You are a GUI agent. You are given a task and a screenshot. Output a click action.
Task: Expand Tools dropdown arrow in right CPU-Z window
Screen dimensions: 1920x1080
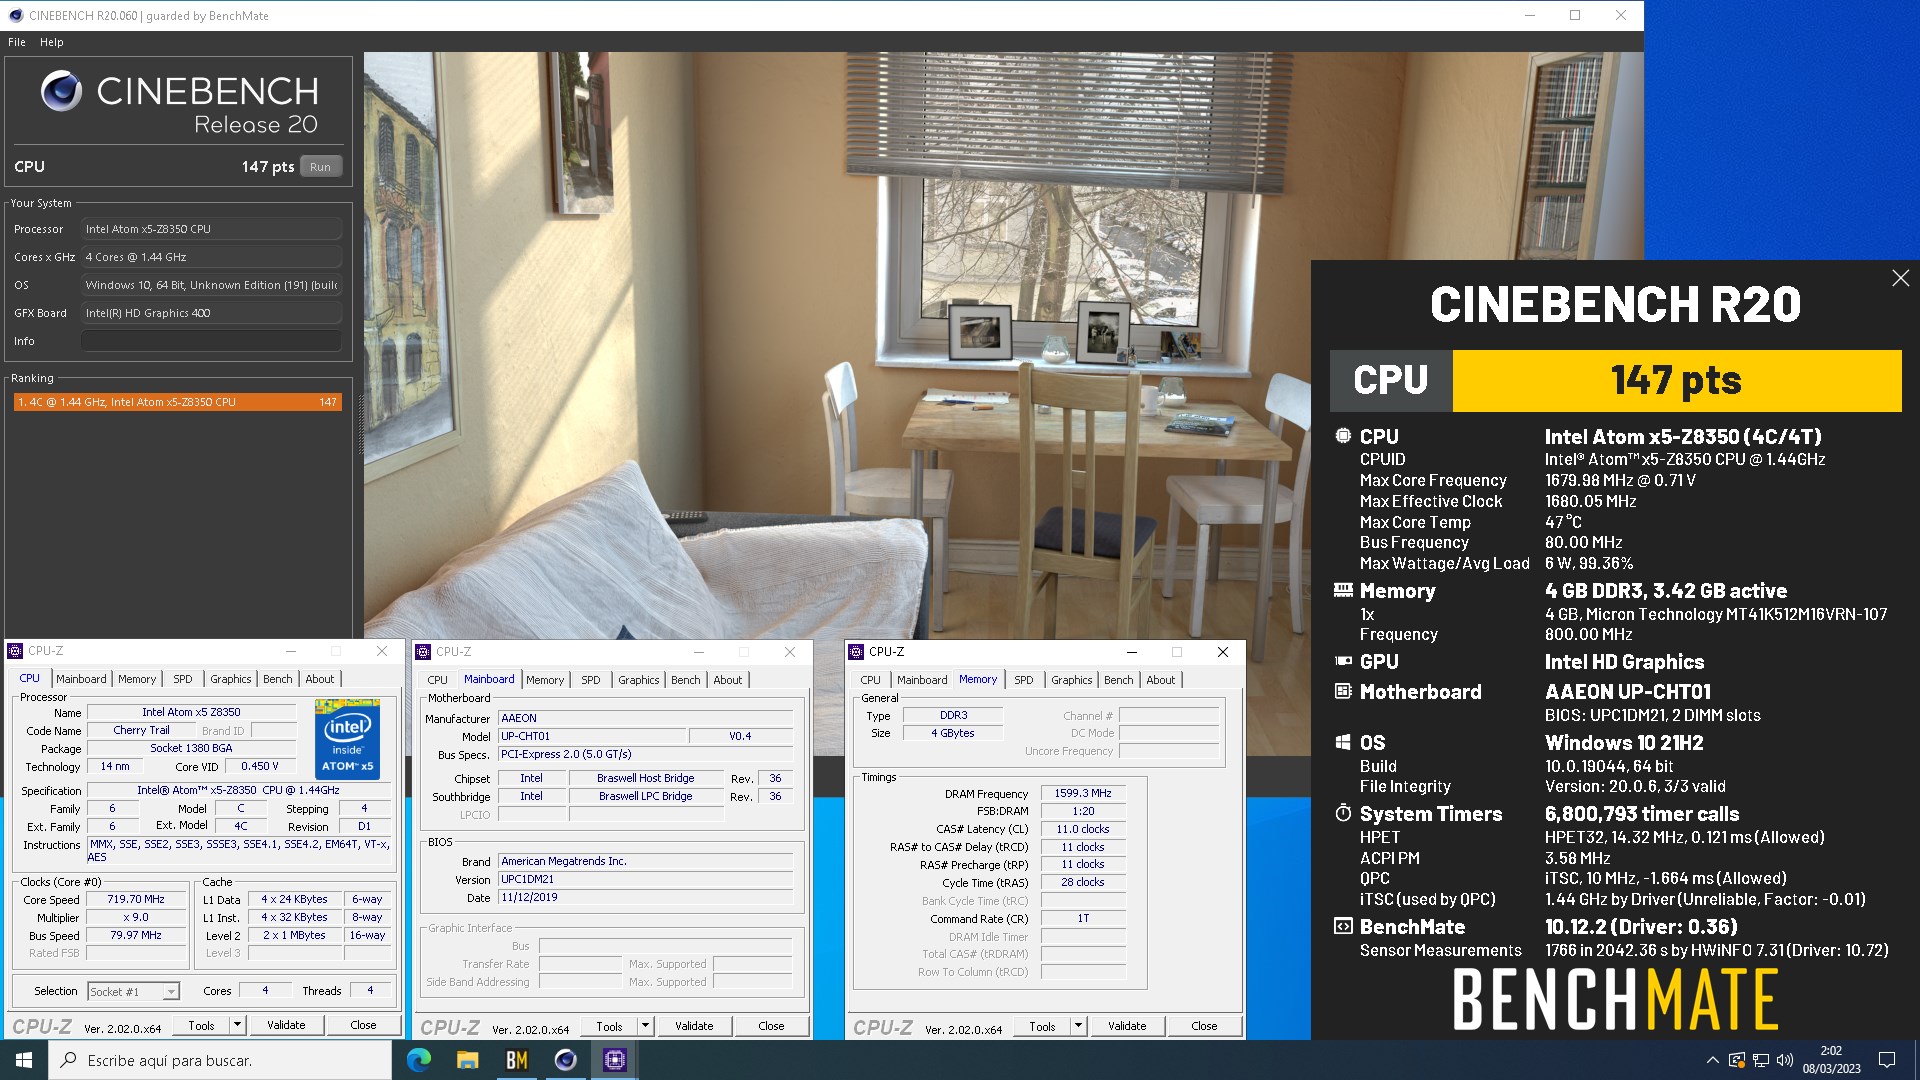coord(1078,1026)
